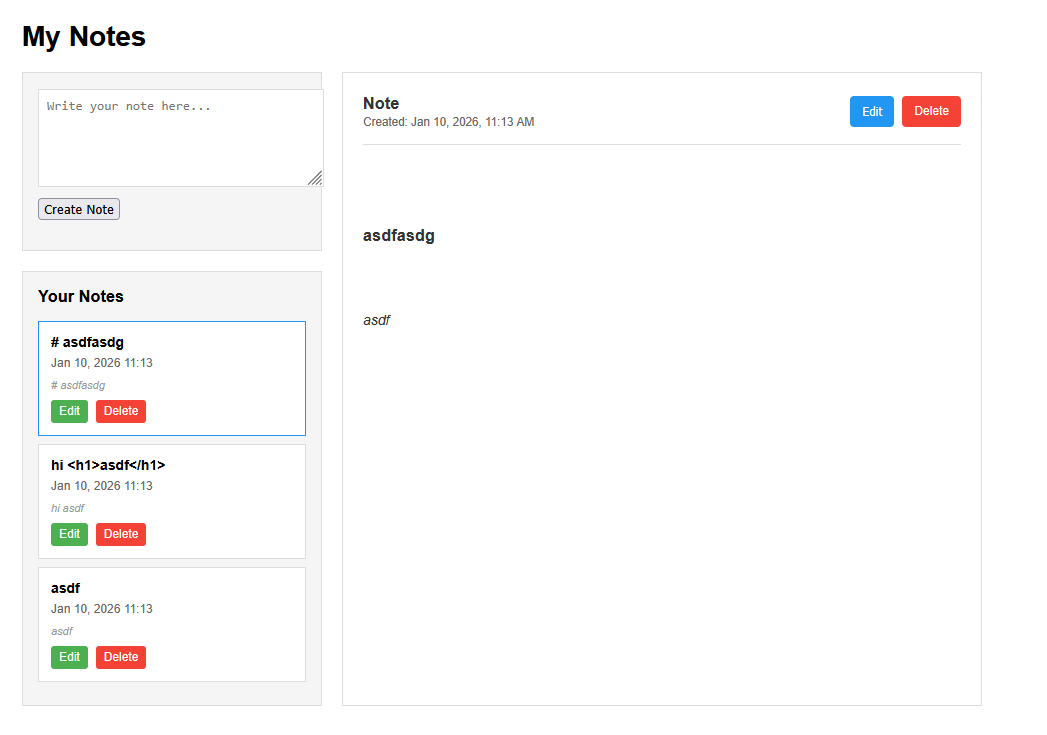Image resolution: width=1047 pixels, height=735 pixels.
Task: Delete the "# asdfasdg" note from the list
Action: point(121,411)
